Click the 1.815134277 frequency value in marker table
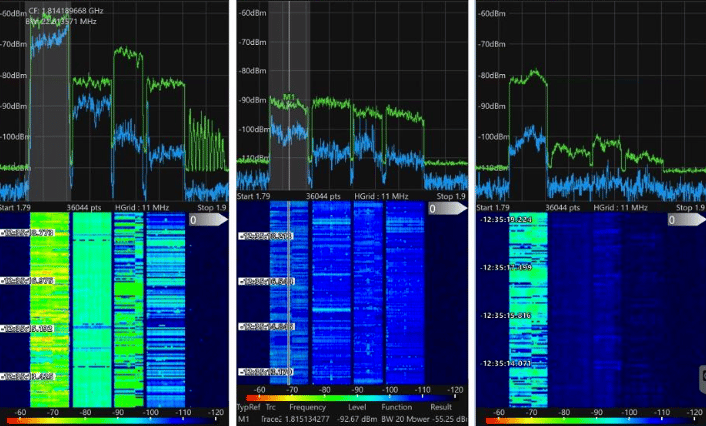 point(309,419)
